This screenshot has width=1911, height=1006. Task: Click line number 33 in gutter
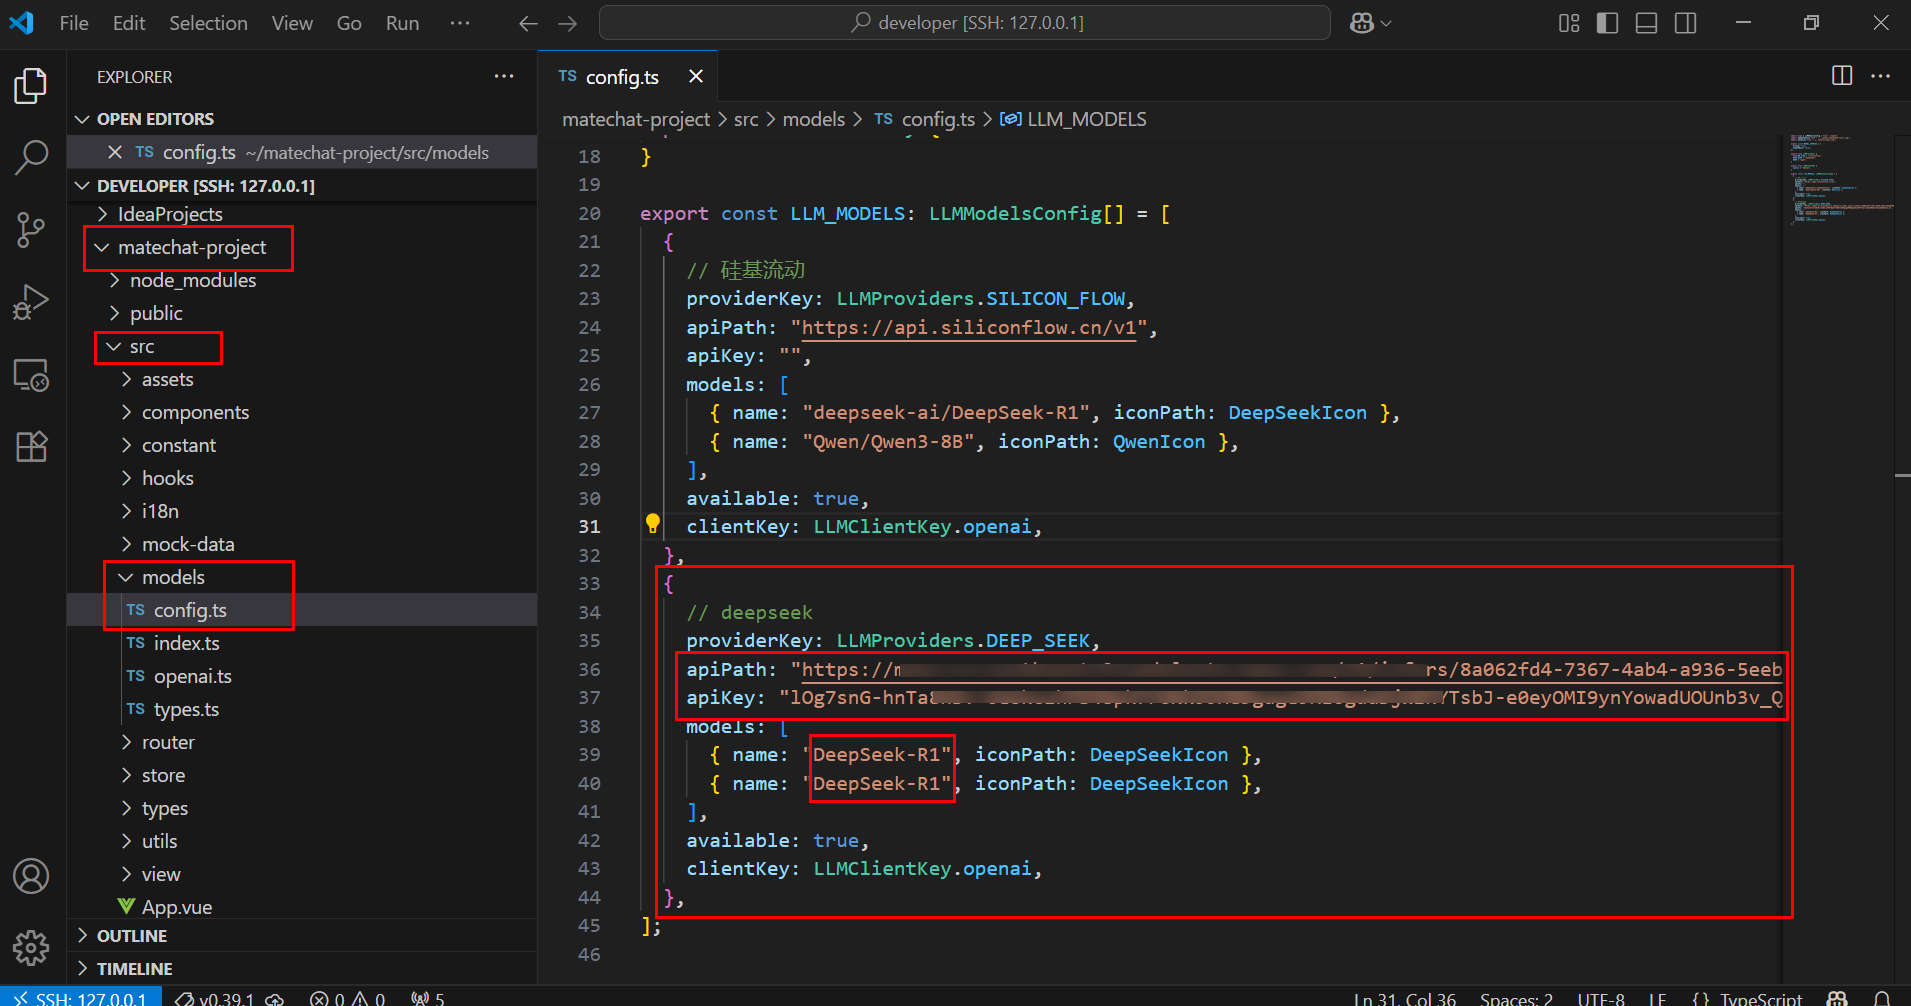pos(590,583)
